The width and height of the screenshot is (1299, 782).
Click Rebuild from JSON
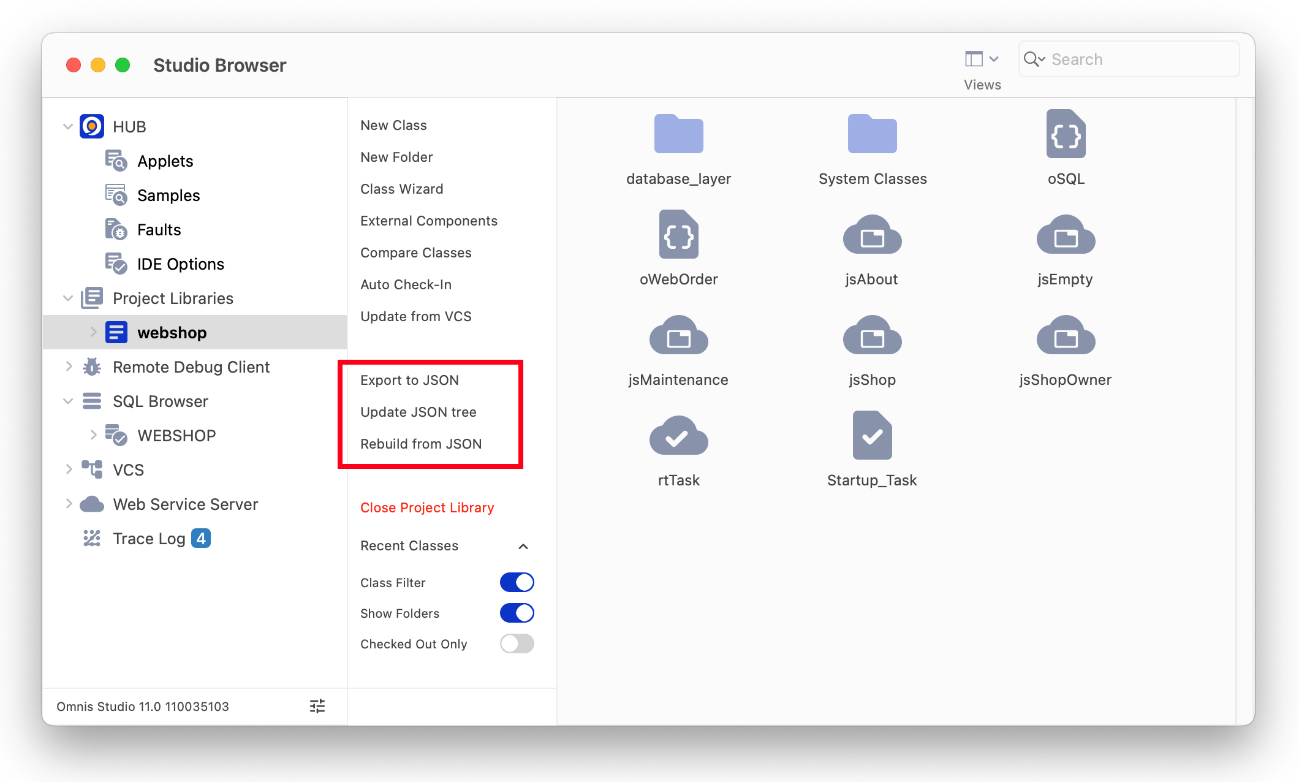point(420,444)
